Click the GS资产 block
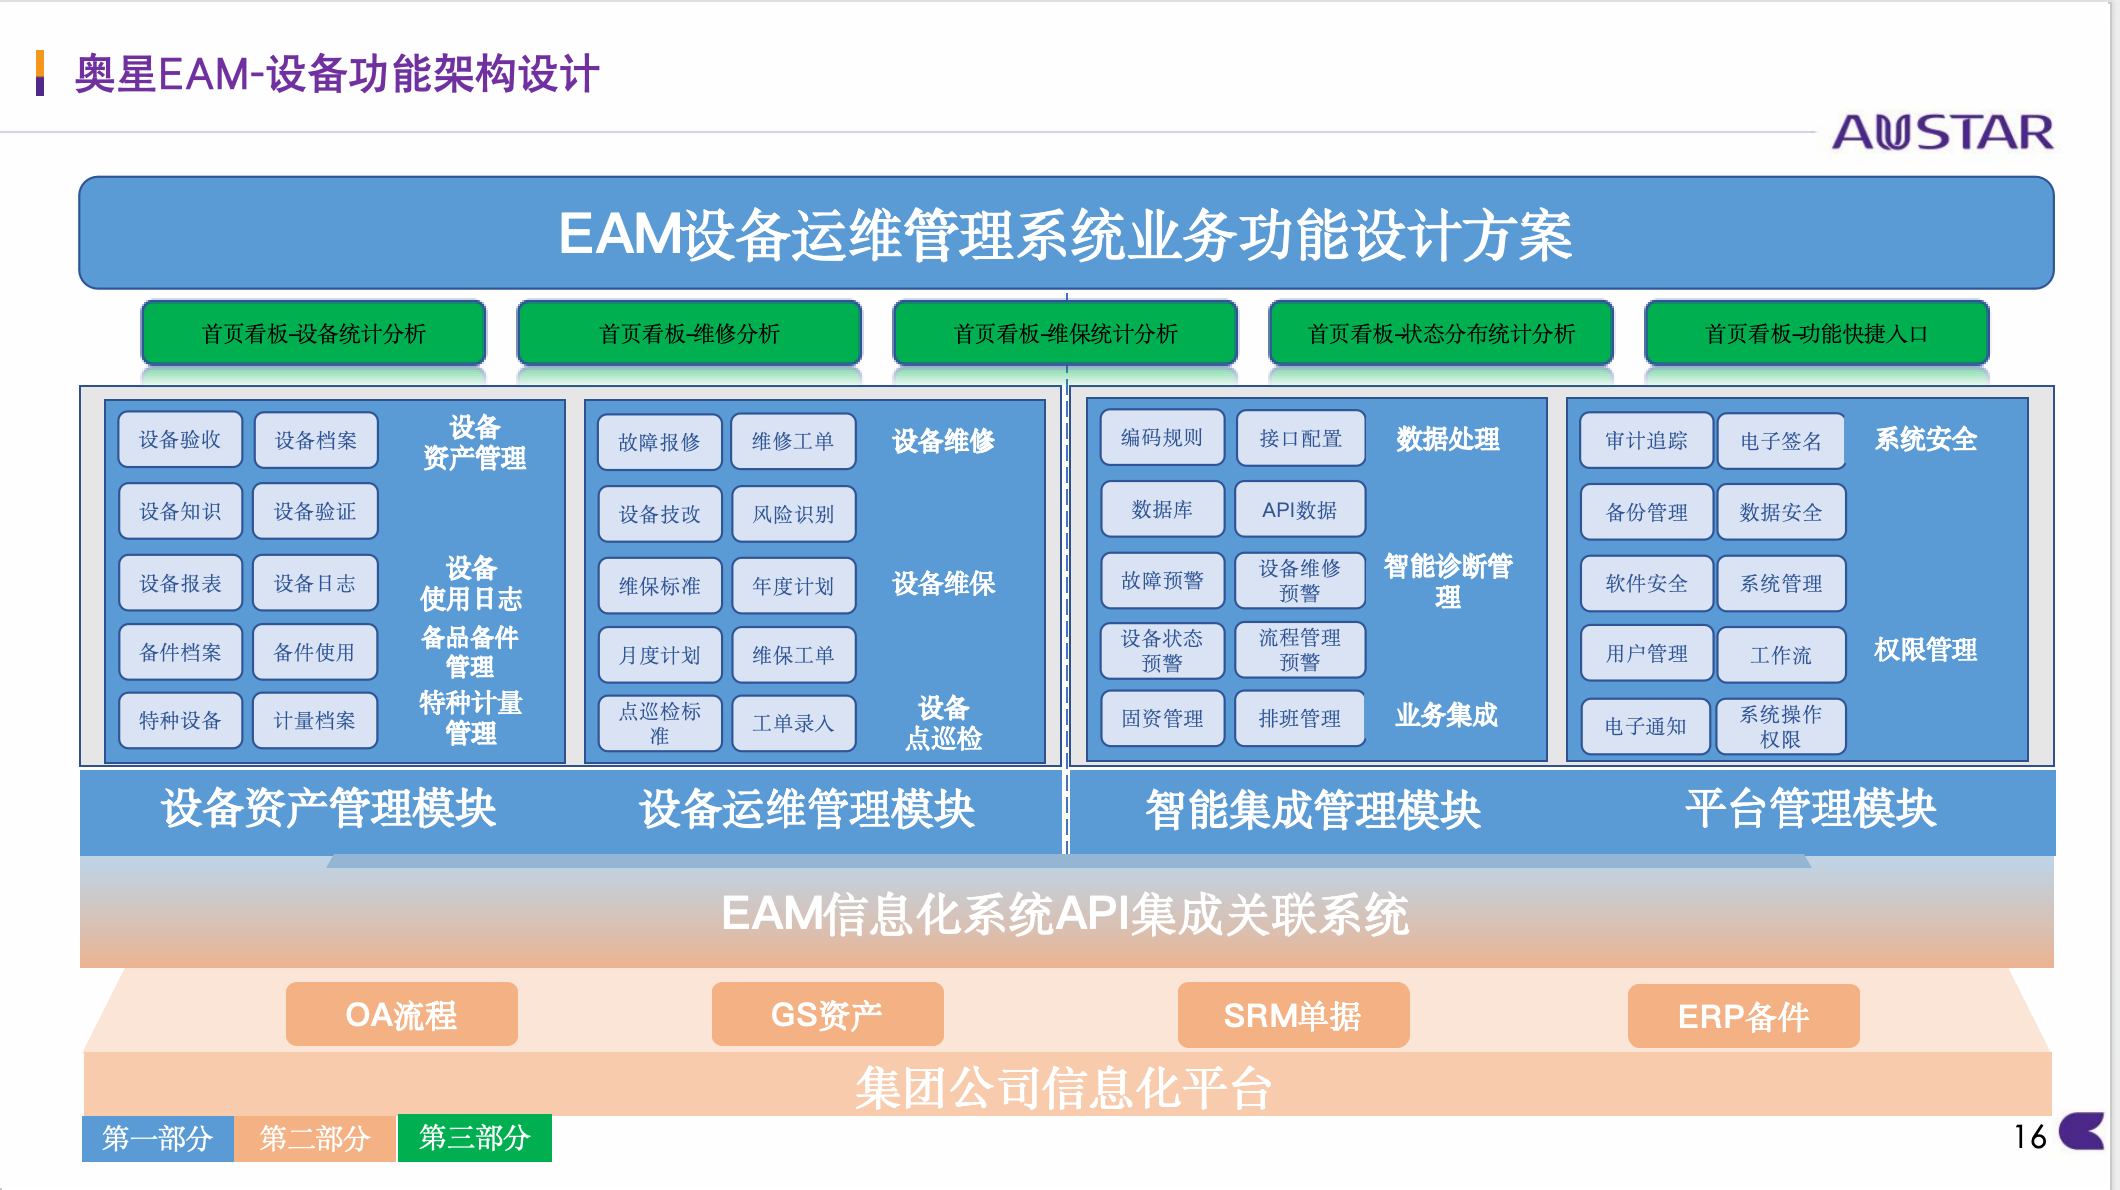2120x1190 pixels. (827, 1015)
